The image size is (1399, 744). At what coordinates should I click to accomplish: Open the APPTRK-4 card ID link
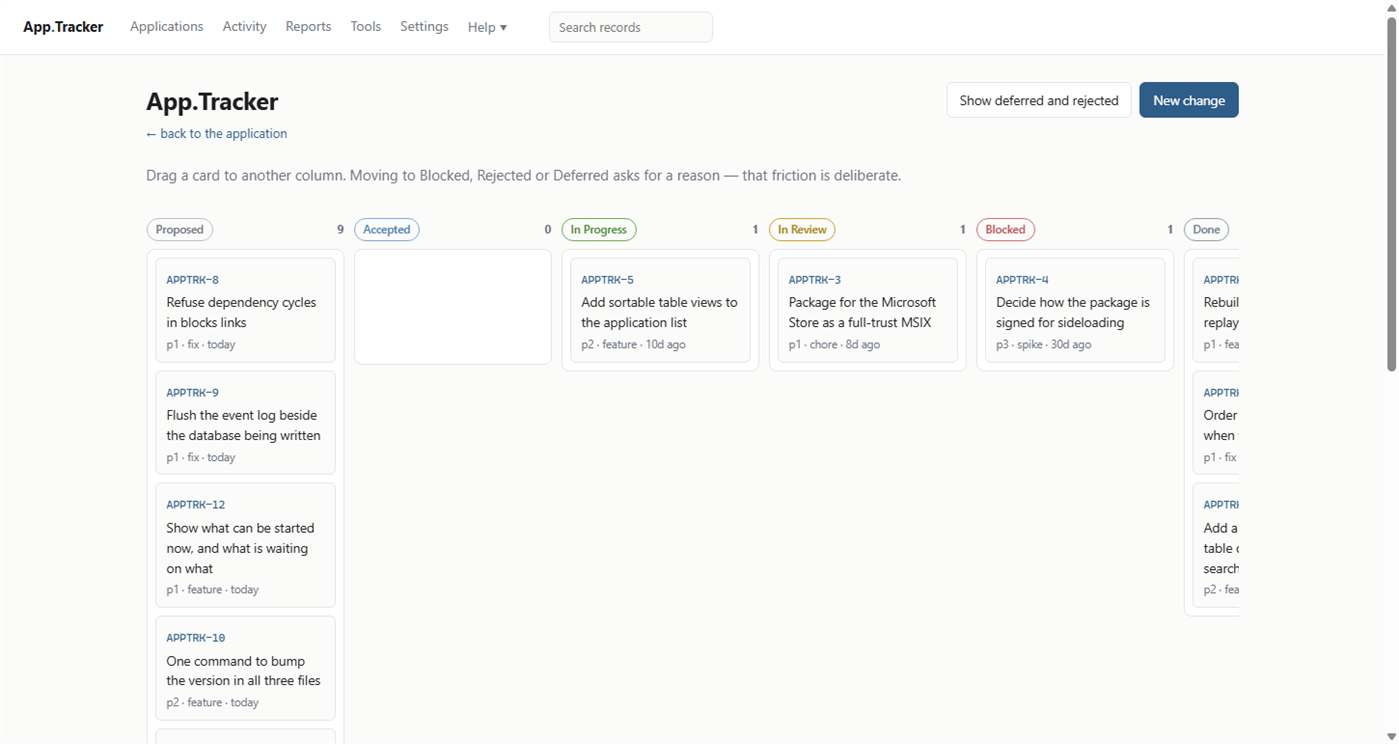[x=1022, y=280]
